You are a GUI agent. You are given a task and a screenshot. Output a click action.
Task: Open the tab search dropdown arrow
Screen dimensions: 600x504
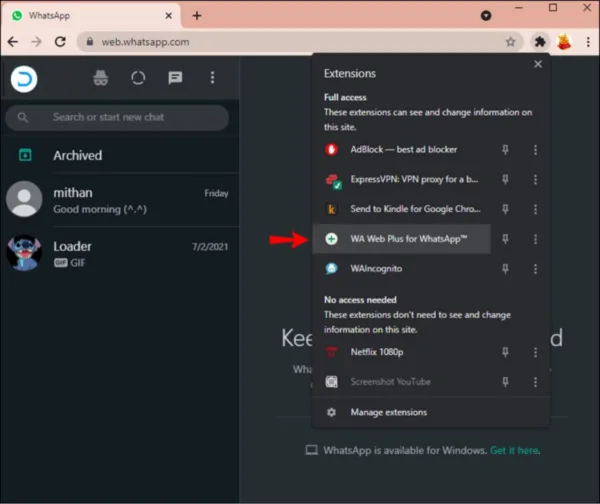point(486,16)
